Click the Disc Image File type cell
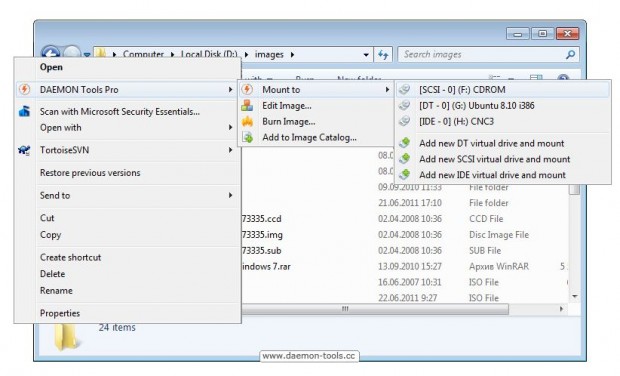620x376 pixels. 499,234
